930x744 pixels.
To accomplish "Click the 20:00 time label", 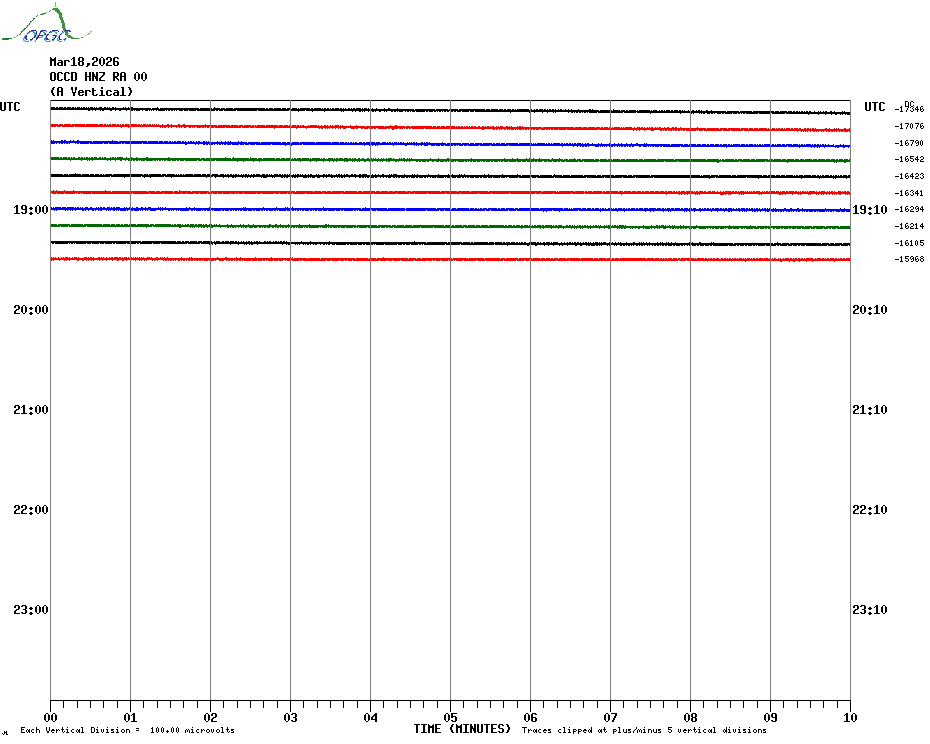I will [x=31, y=310].
